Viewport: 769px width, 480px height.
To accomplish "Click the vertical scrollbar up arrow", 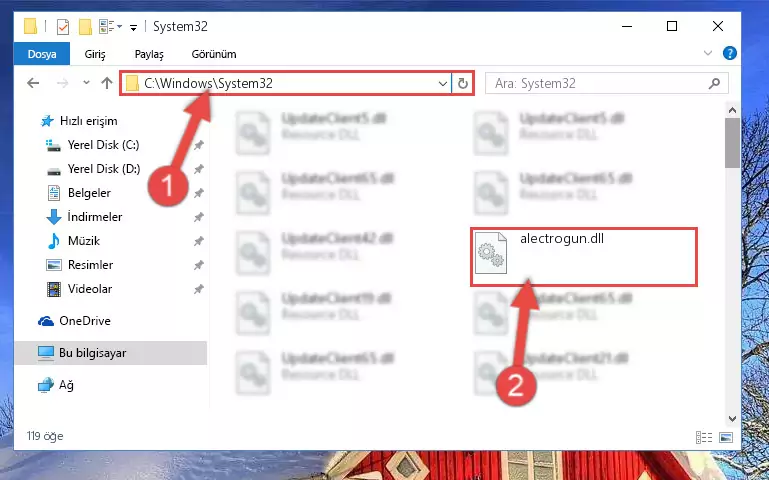I will pos(732,110).
